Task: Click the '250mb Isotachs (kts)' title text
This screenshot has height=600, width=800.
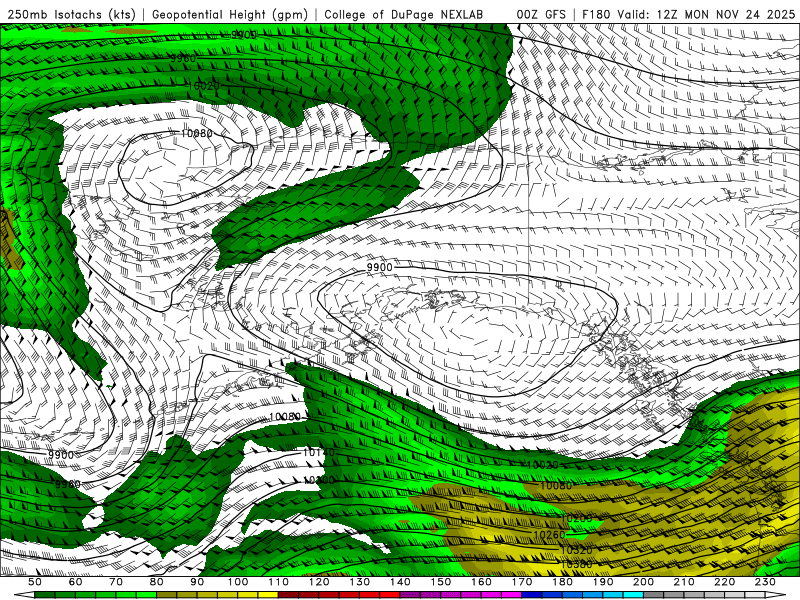Action: (x=71, y=14)
